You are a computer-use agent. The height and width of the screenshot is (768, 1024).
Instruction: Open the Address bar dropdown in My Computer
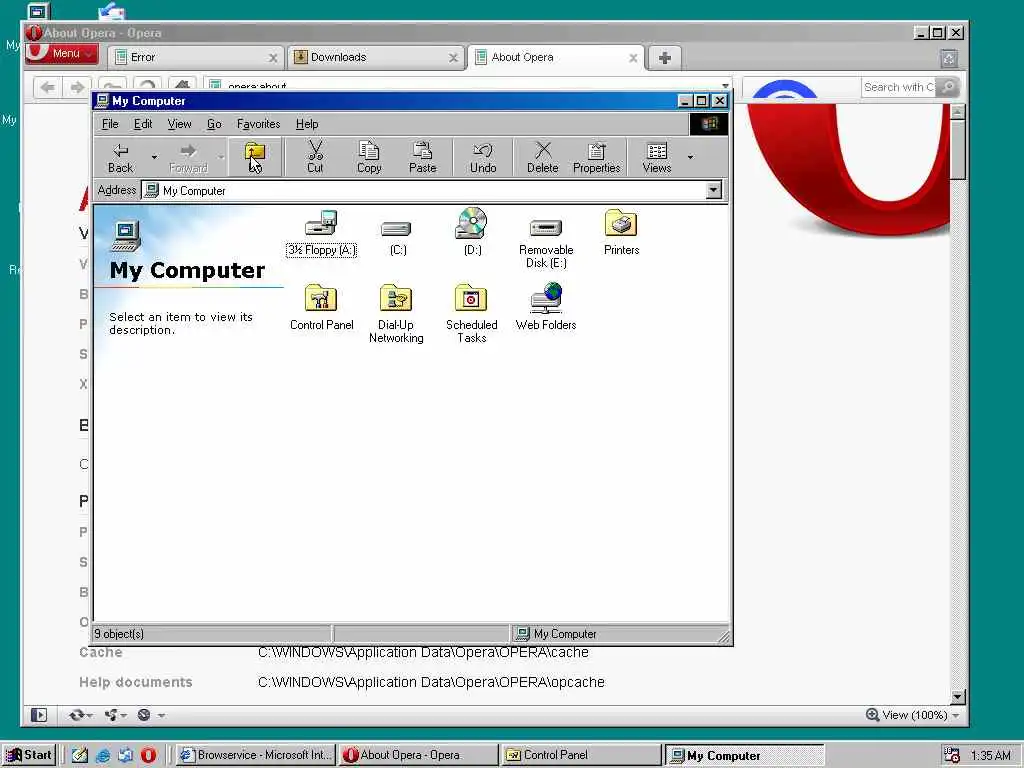[x=714, y=191]
